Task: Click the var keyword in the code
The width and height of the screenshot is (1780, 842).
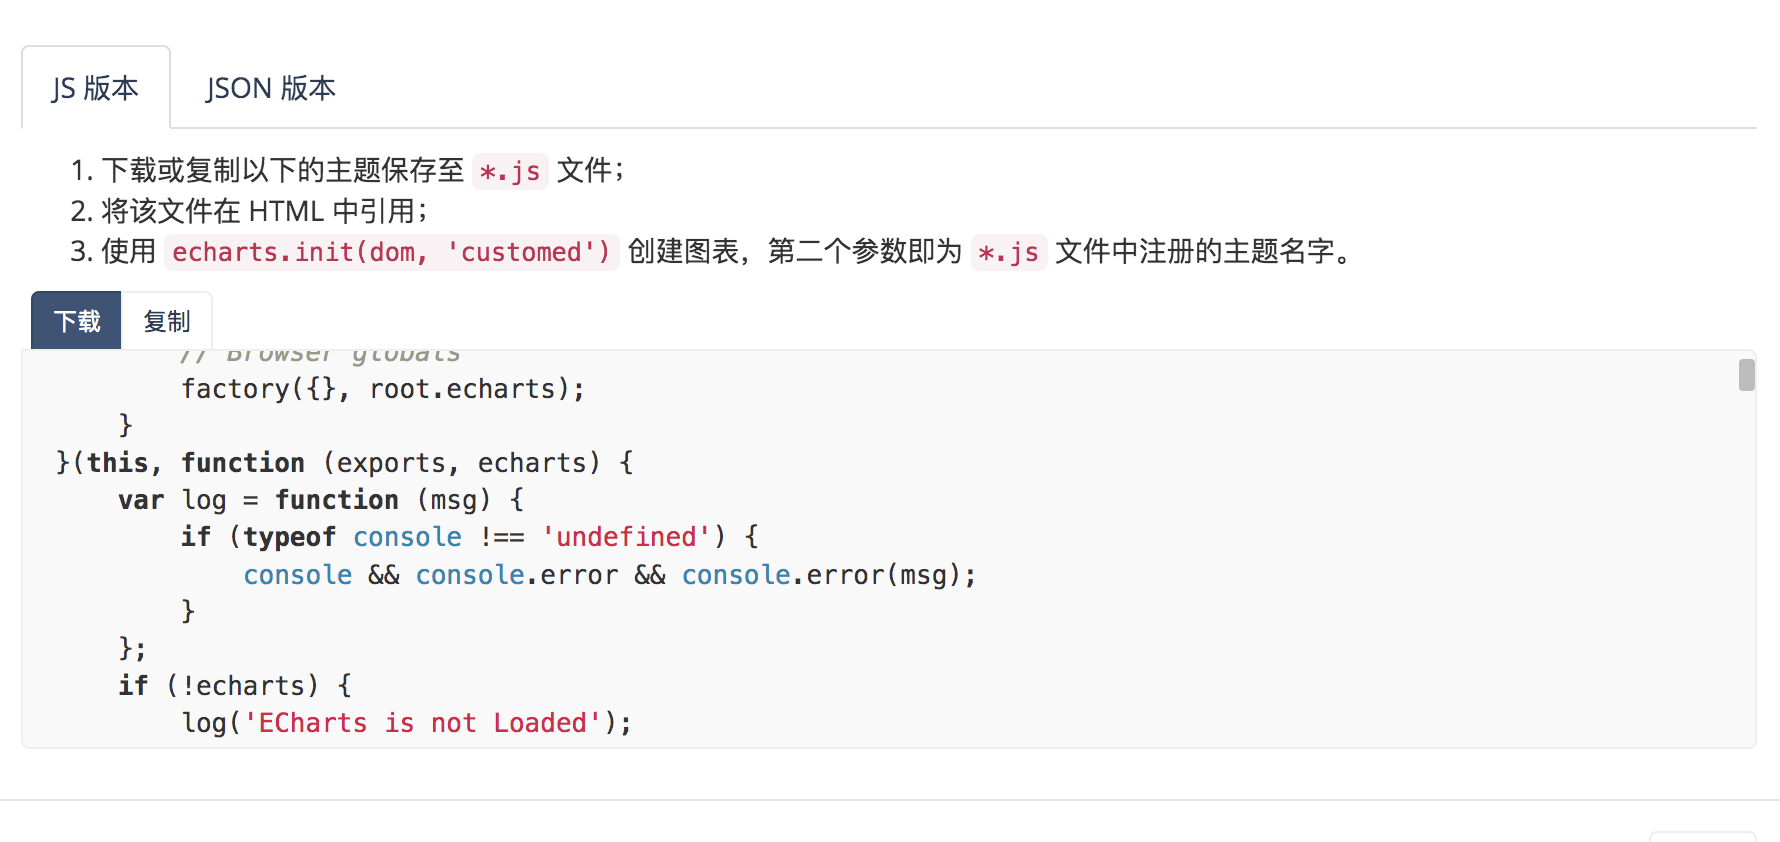Action: tap(139, 499)
